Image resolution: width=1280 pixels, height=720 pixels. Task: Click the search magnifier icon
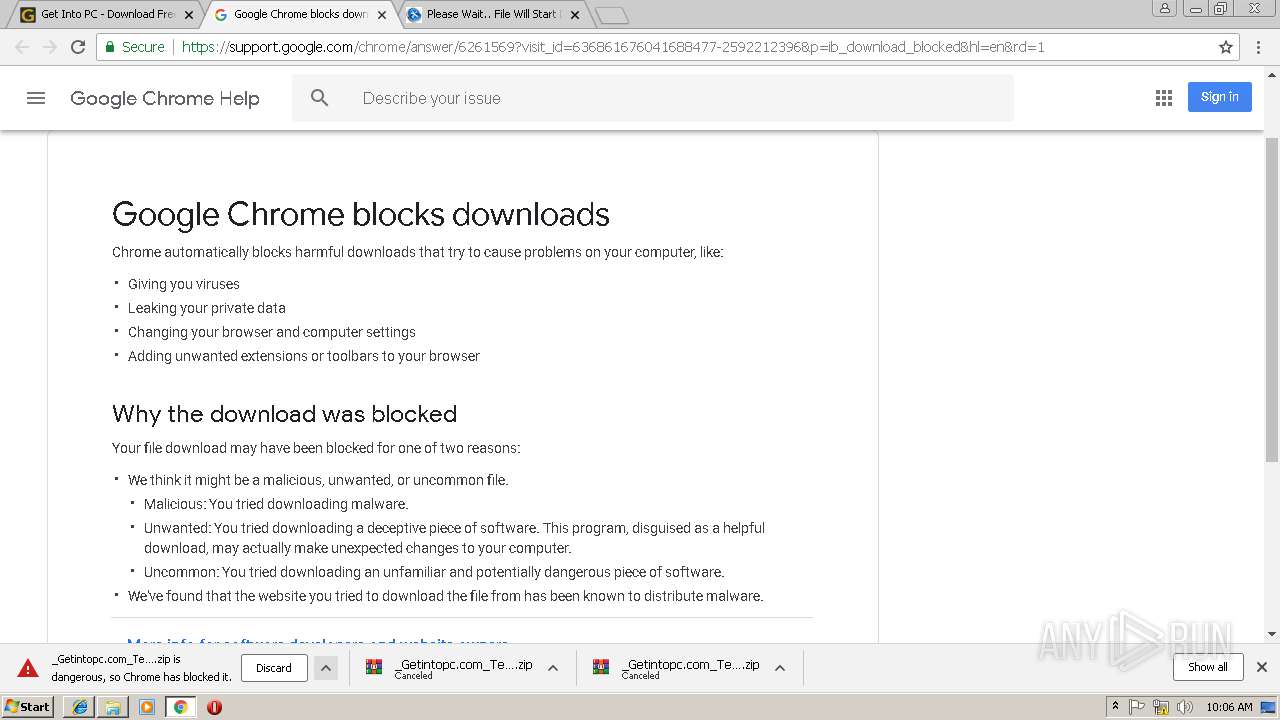tap(319, 98)
